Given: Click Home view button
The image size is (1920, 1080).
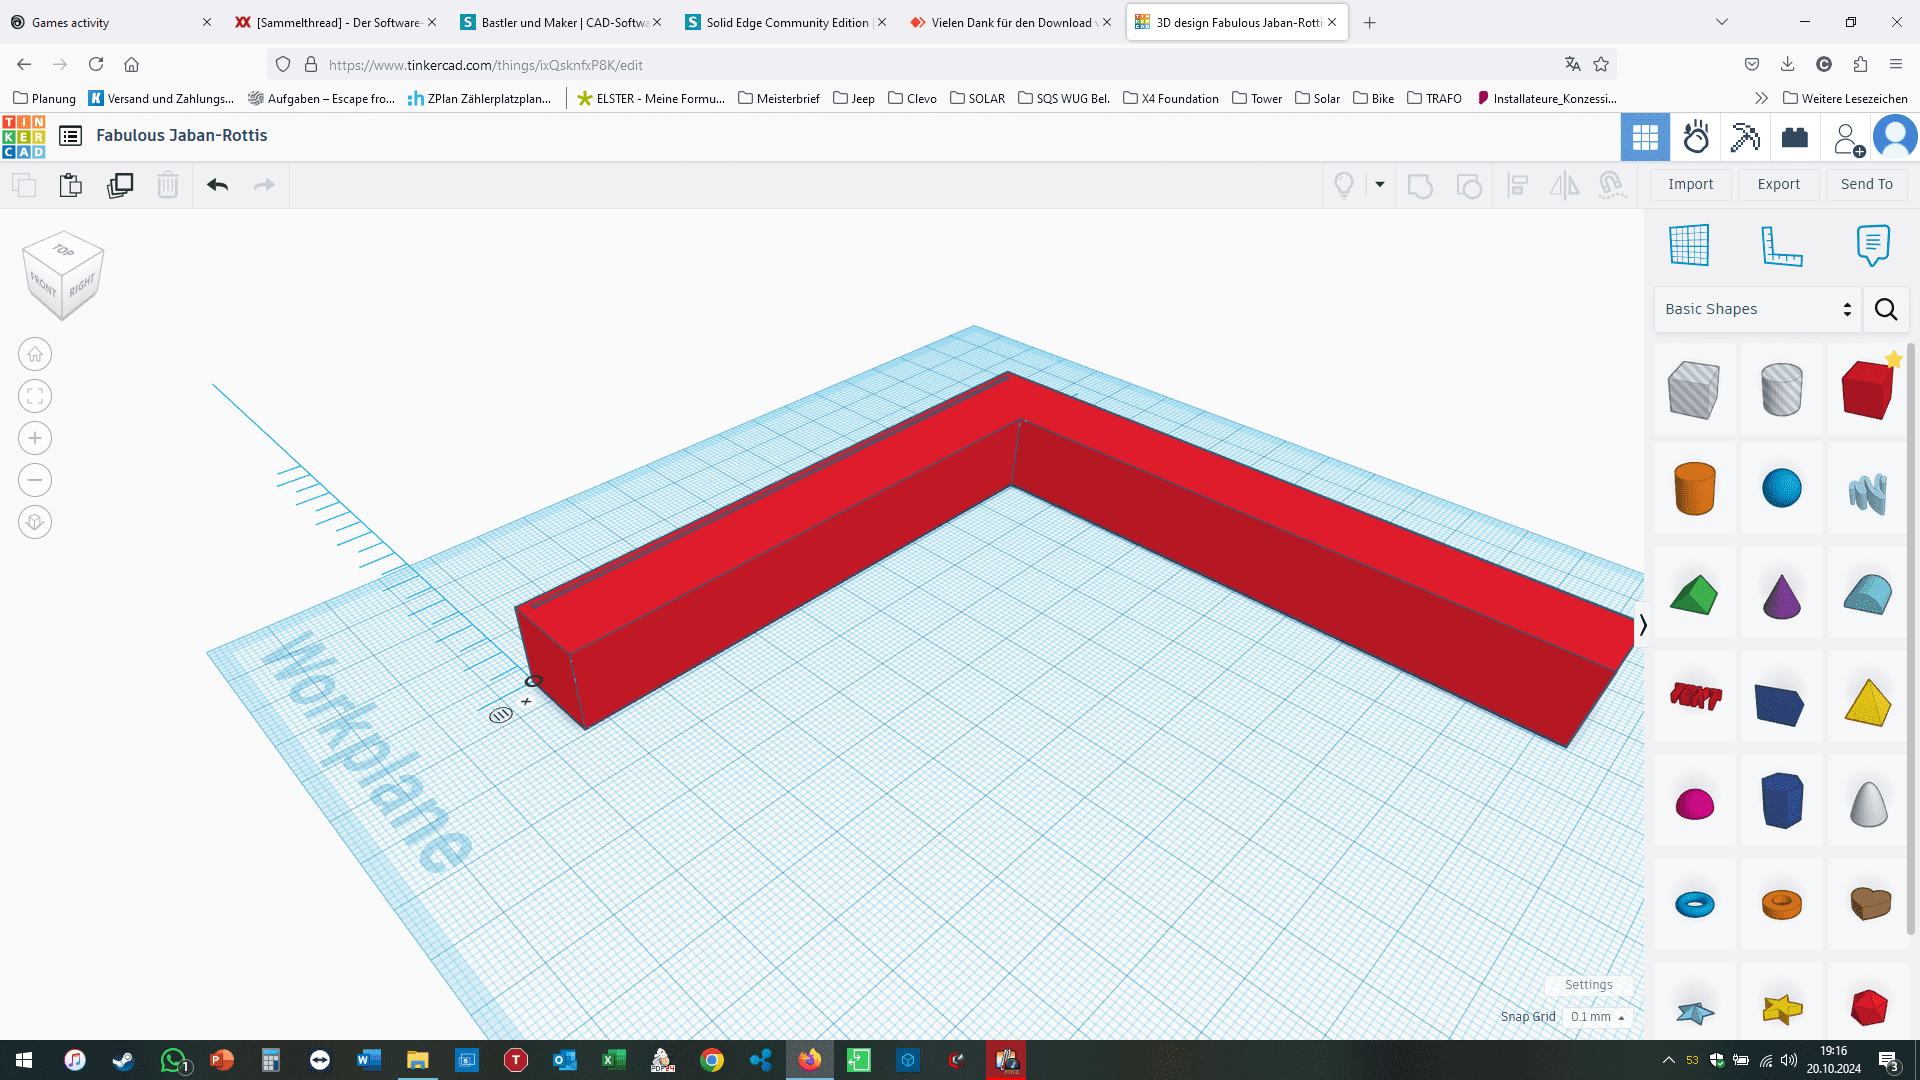Looking at the screenshot, I should coord(35,354).
